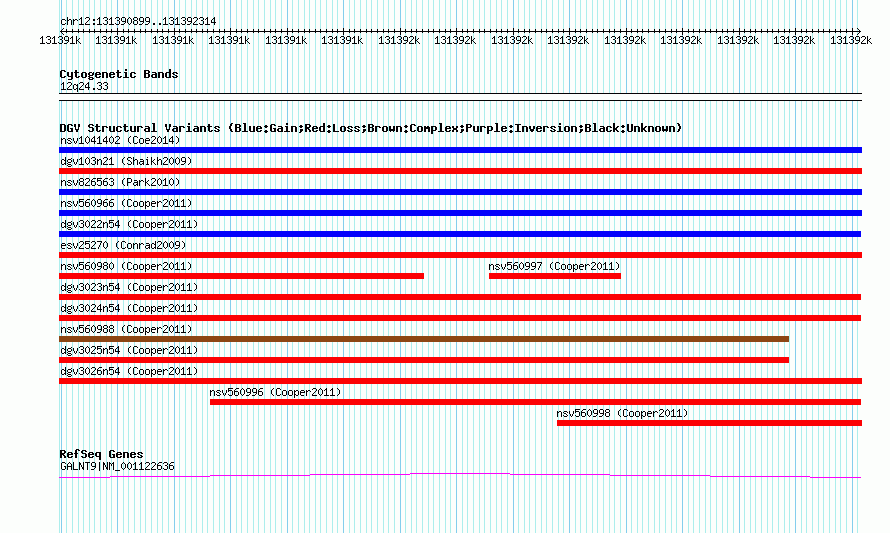Image resolution: width=890 pixels, height=533 pixels.
Task: Select the red bar under nsv560996
Action: coord(535,402)
